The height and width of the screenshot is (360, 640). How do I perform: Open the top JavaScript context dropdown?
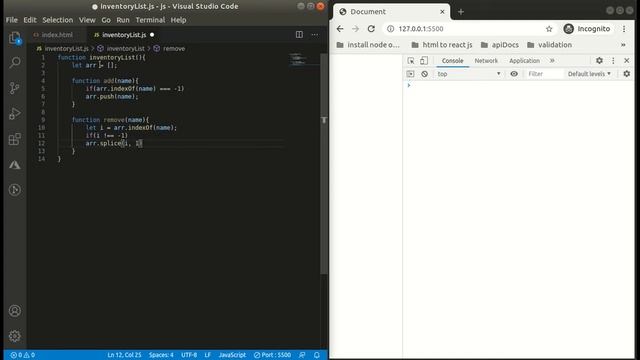point(468,74)
